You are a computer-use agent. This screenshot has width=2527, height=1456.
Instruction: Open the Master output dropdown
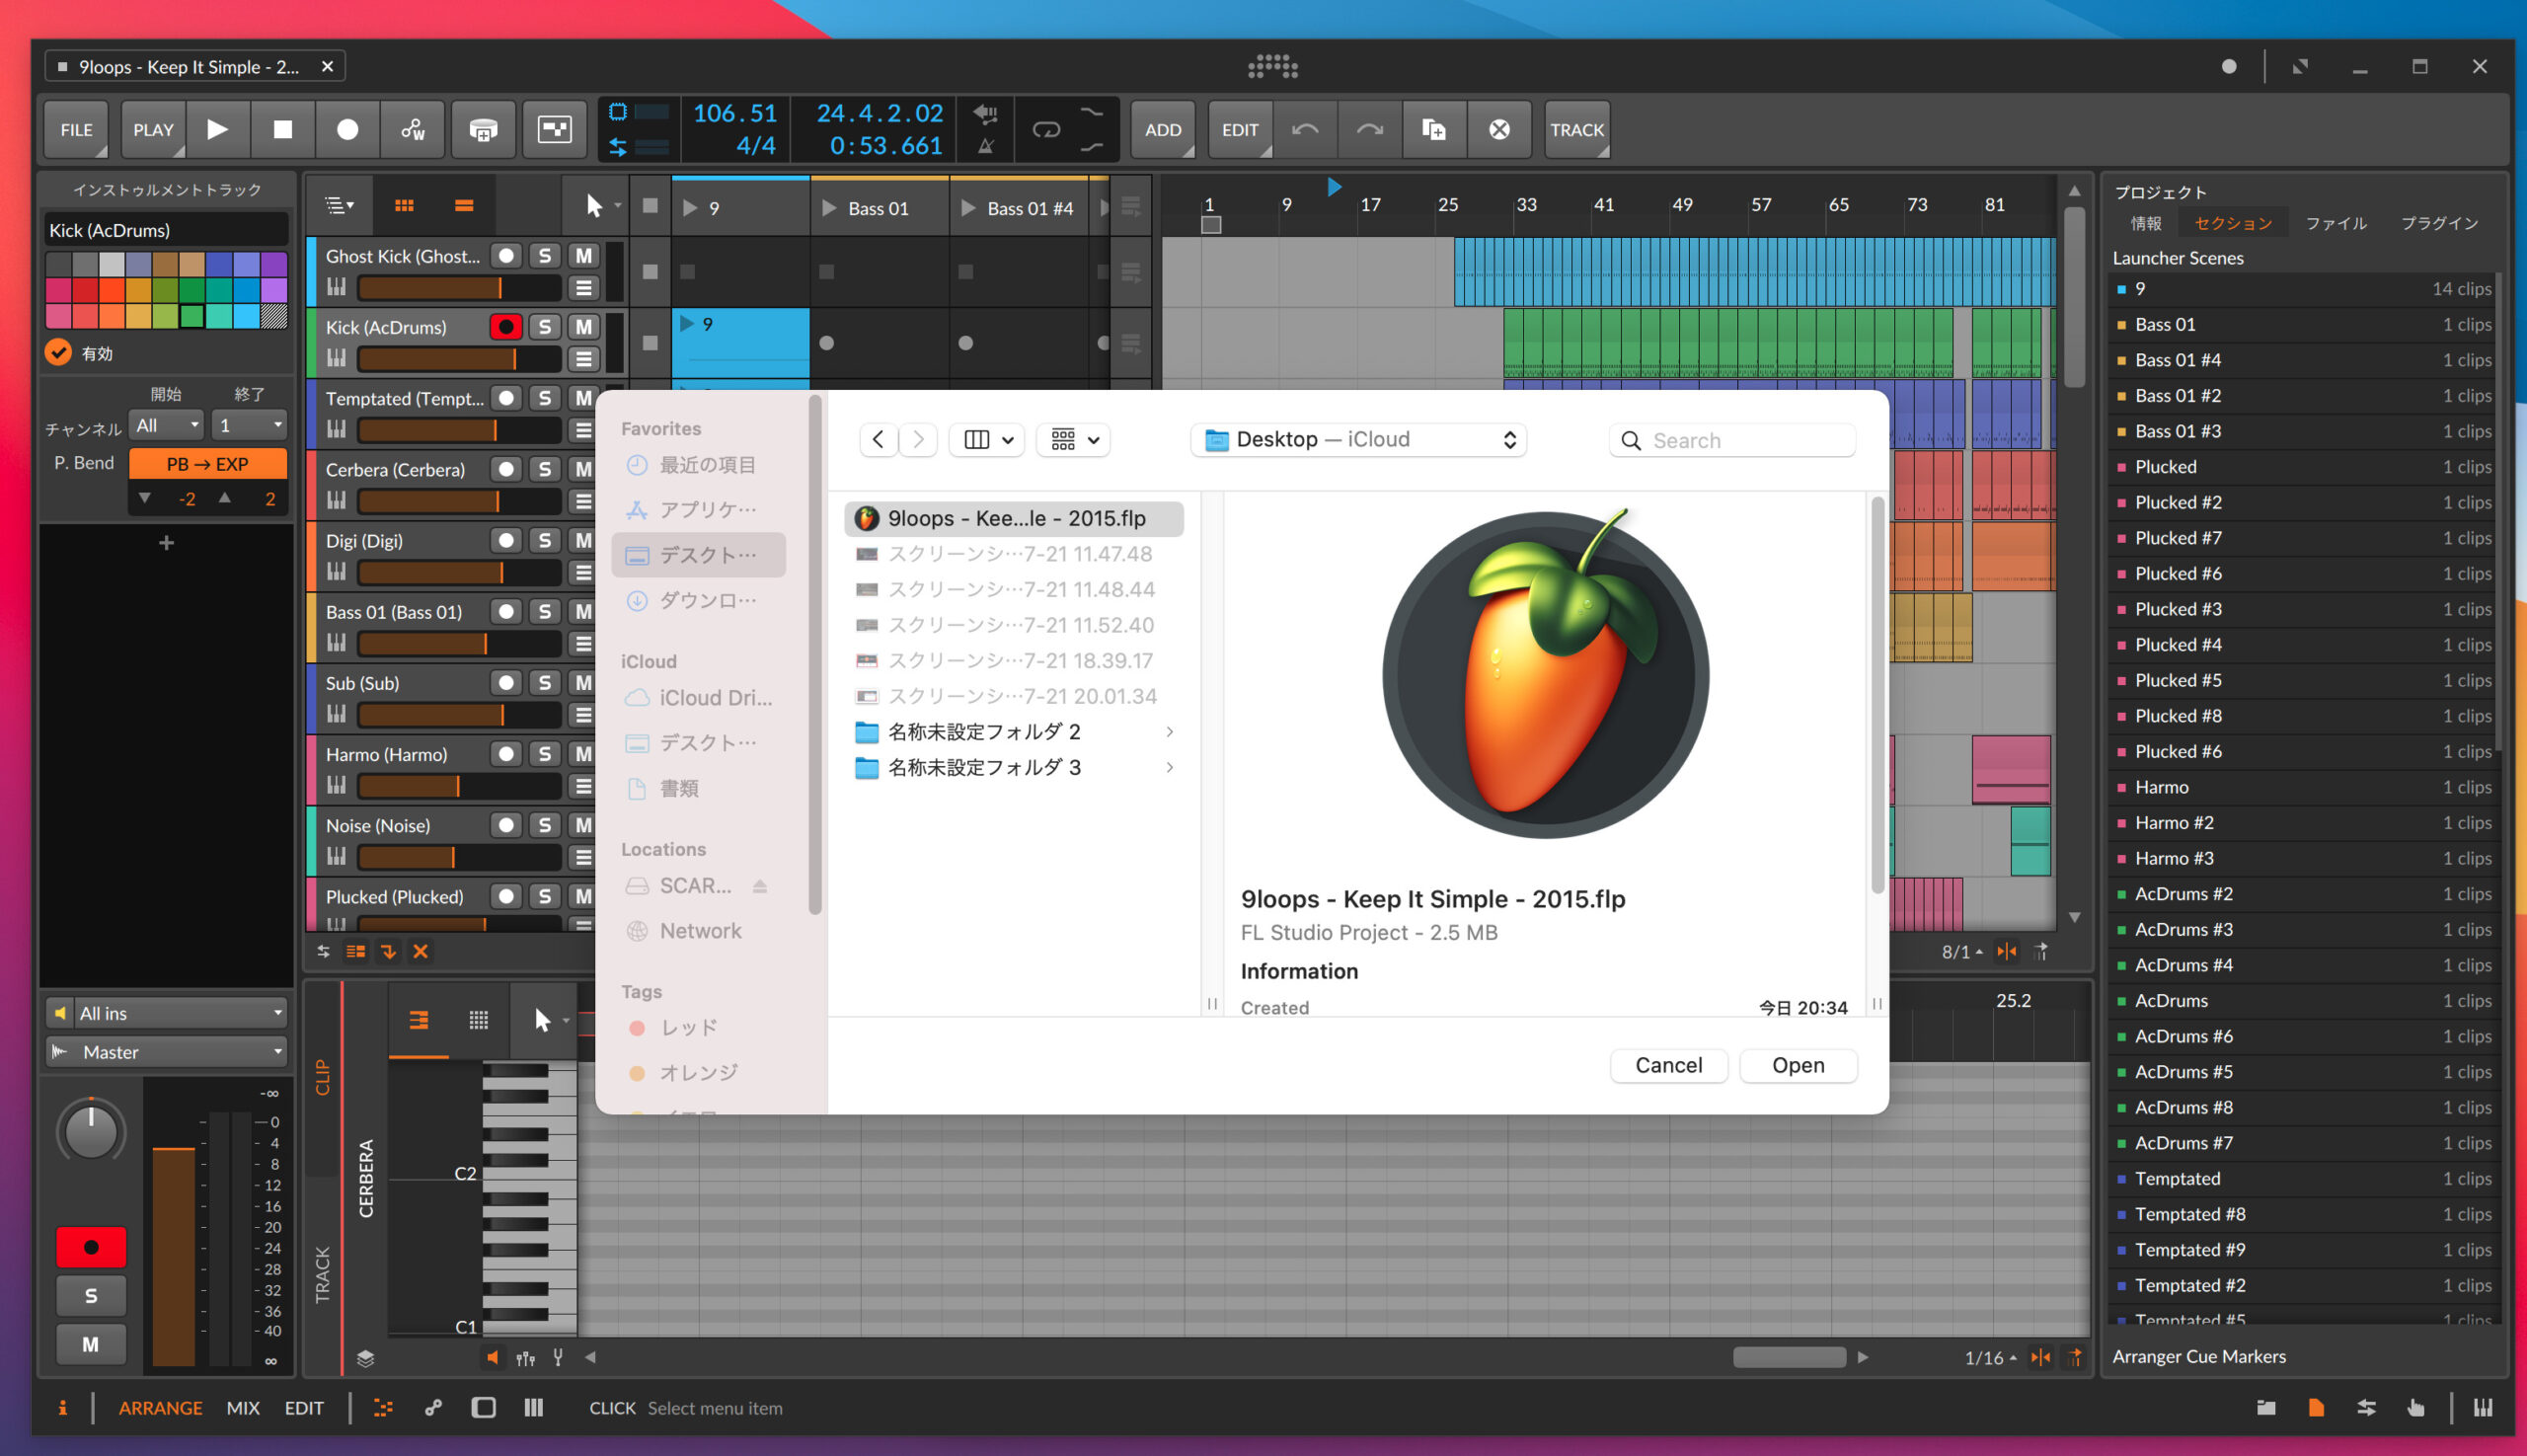pyautogui.click(x=167, y=1052)
